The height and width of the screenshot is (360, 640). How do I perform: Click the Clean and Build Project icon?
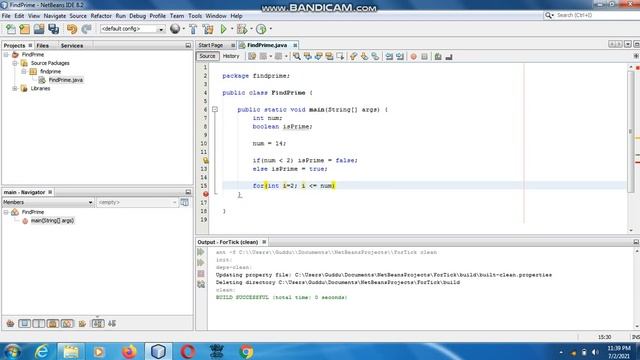208,29
